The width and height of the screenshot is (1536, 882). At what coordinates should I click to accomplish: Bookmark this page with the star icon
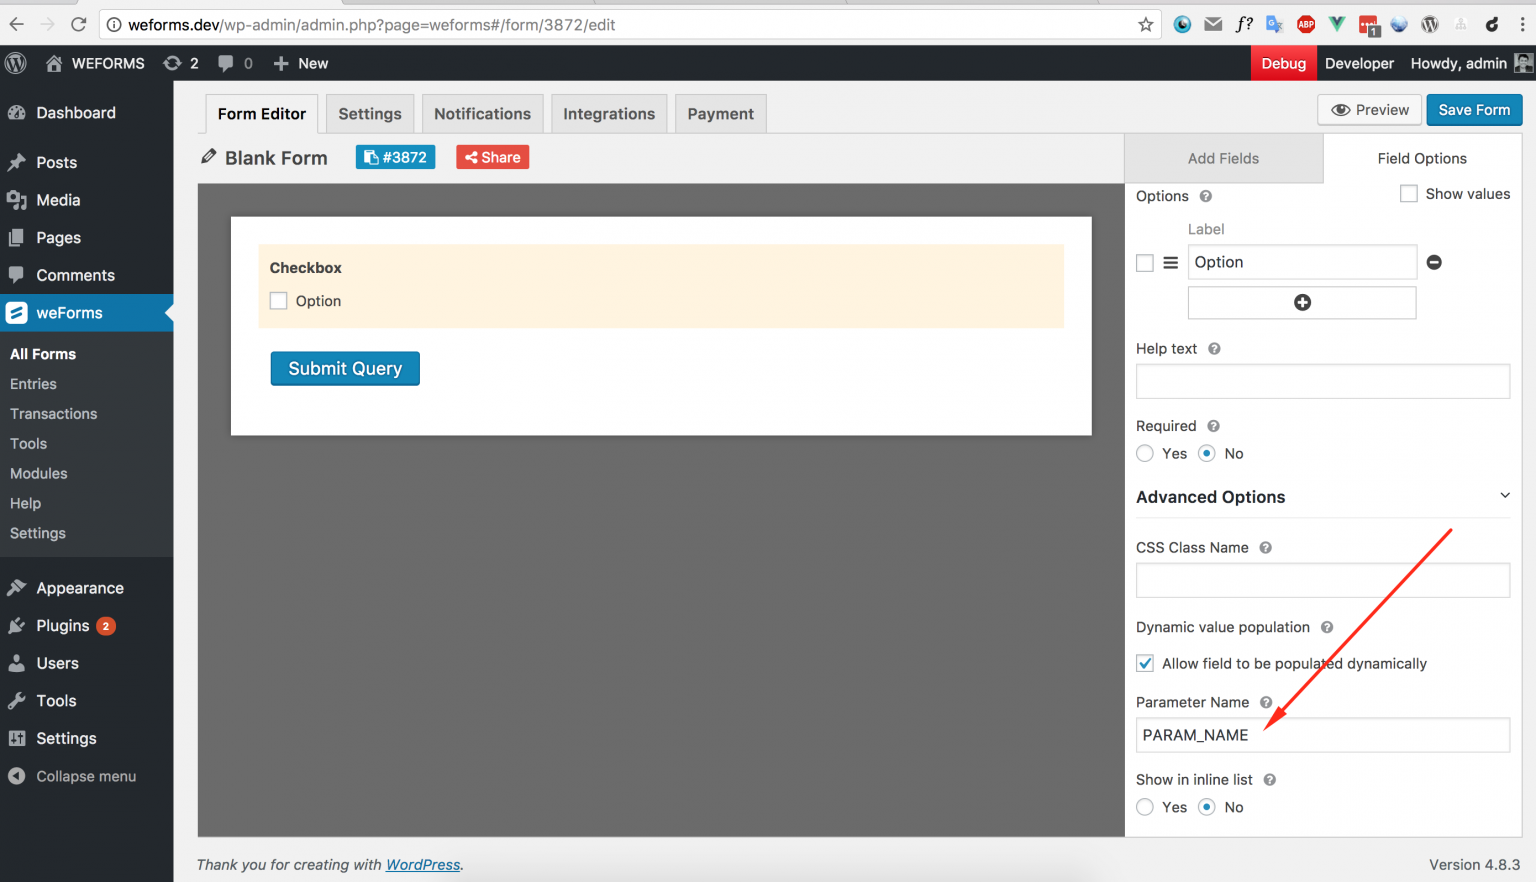pyautogui.click(x=1146, y=24)
